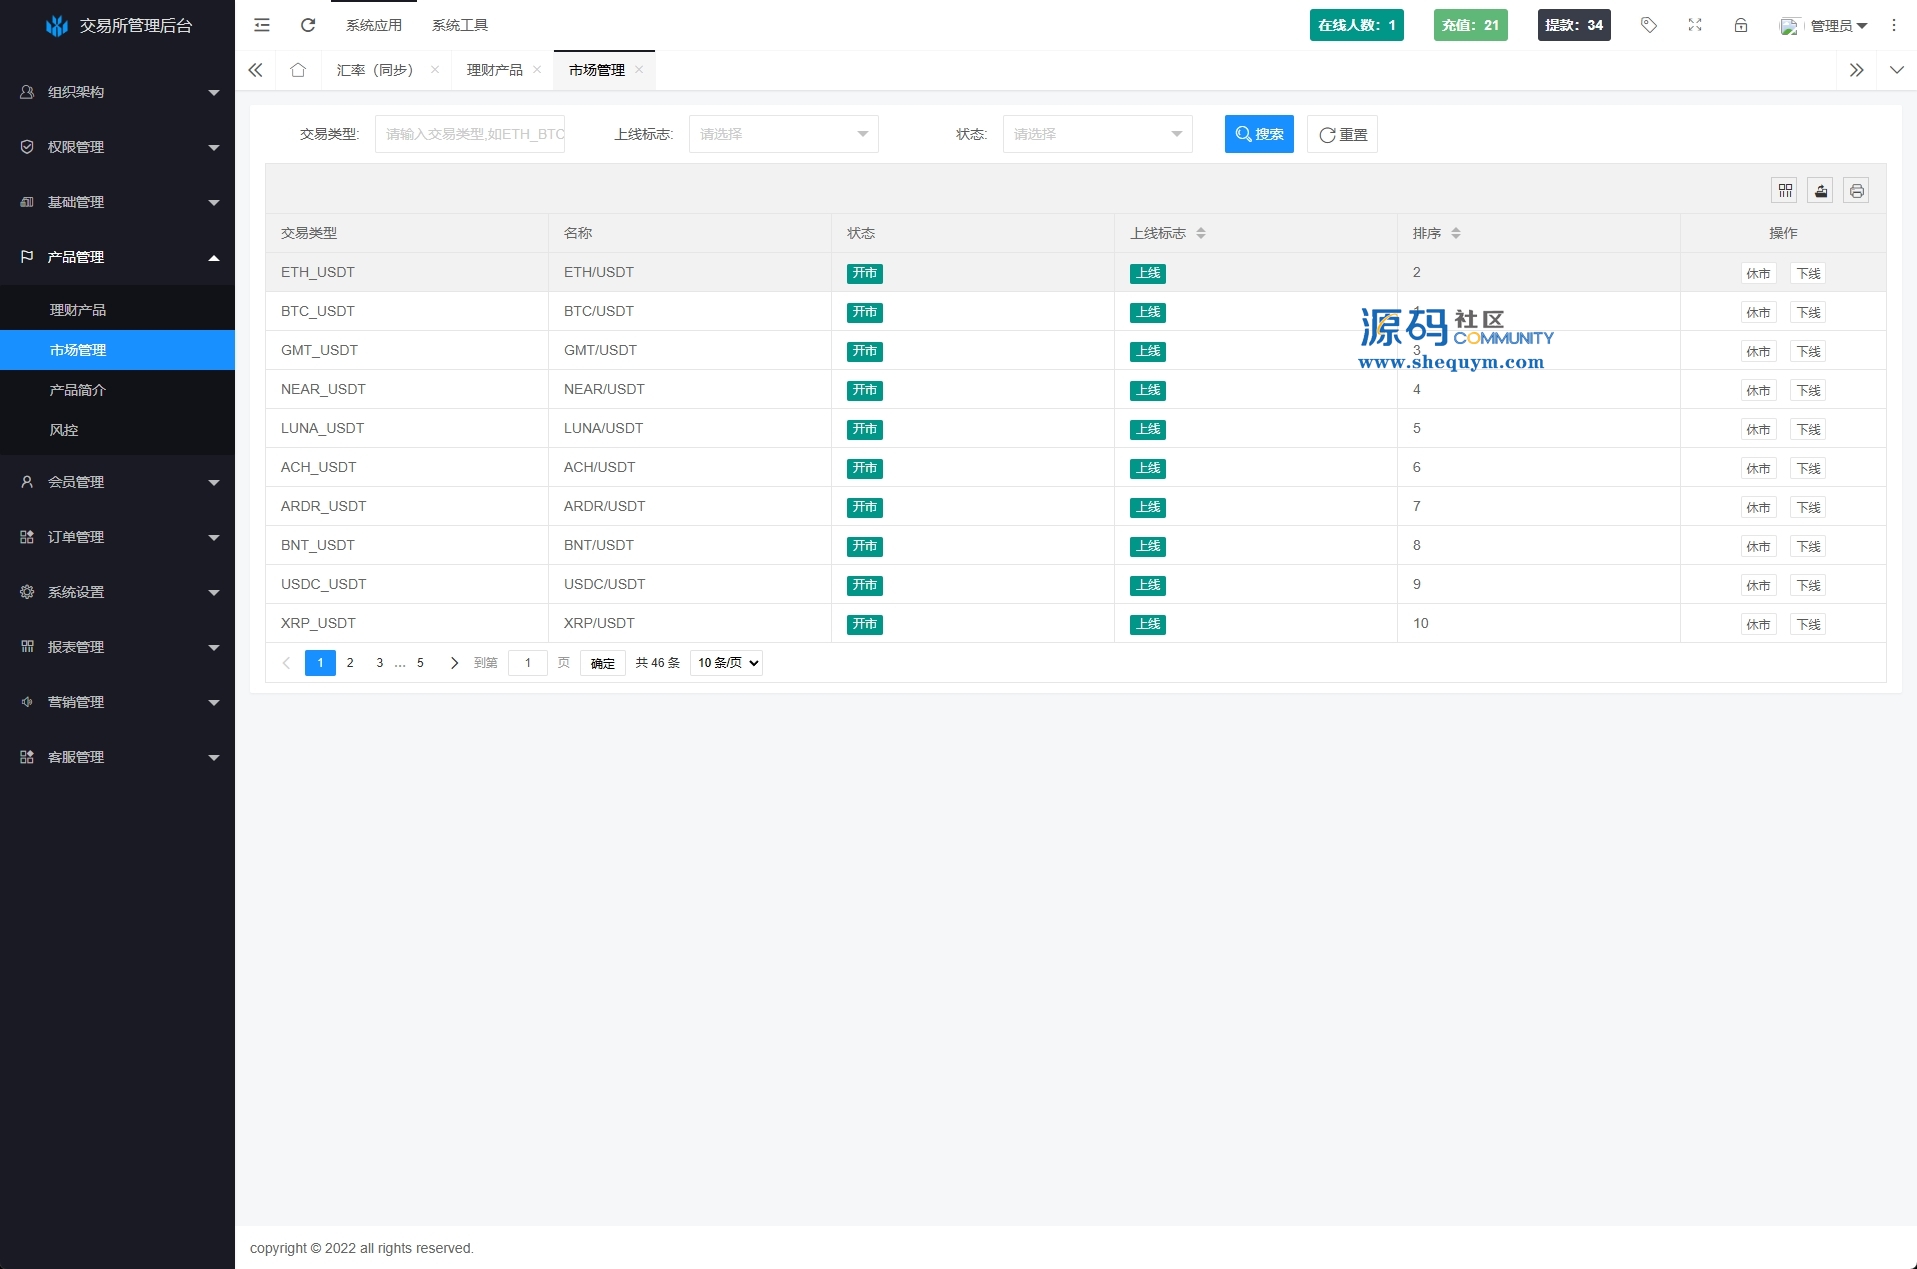Select 风控 in the sidebar submenu
The width and height of the screenshot is (1917, 1269).
click(x=64, y=430)
